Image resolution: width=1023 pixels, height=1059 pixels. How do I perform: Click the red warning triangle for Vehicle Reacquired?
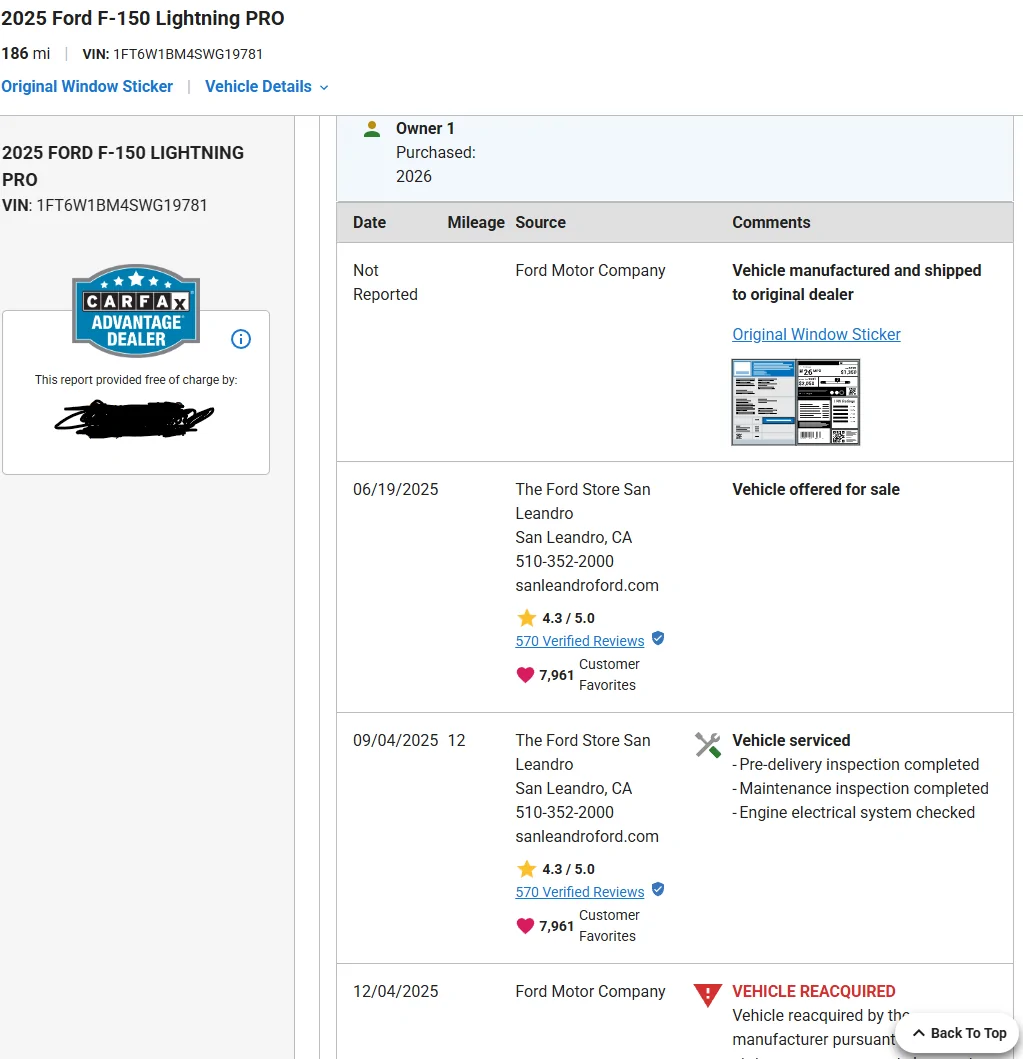pyautogui.click(x=708, y=996)
